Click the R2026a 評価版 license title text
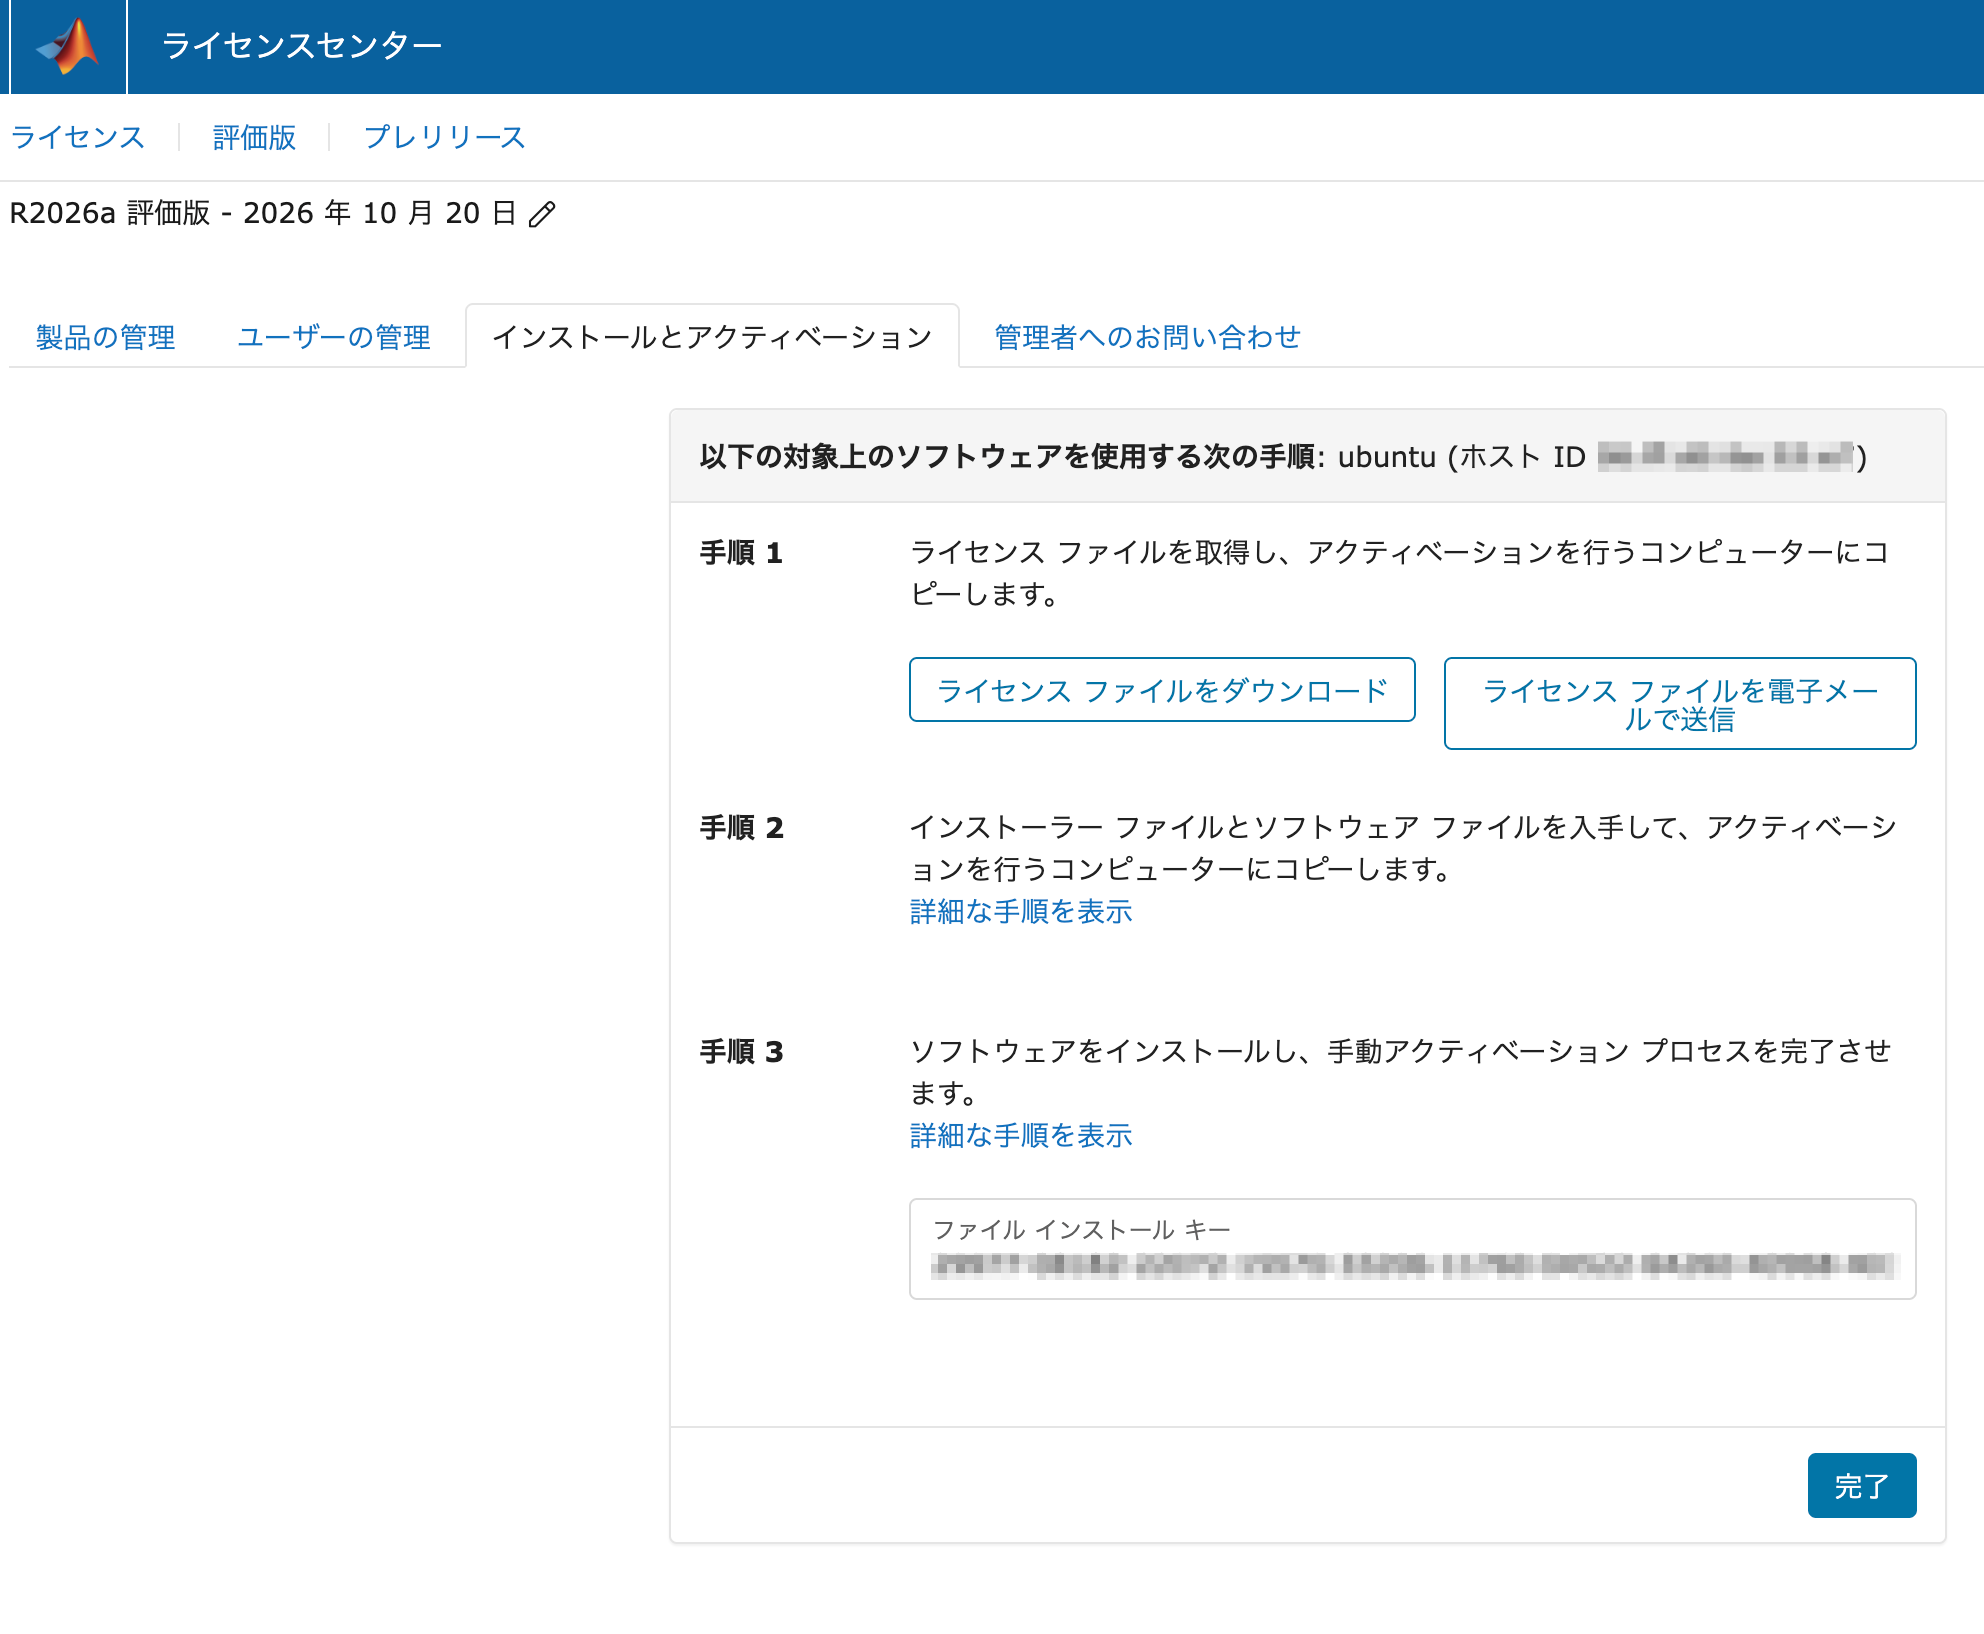This screenshot has height=1634, width=1984. click(x=263, y=213)
